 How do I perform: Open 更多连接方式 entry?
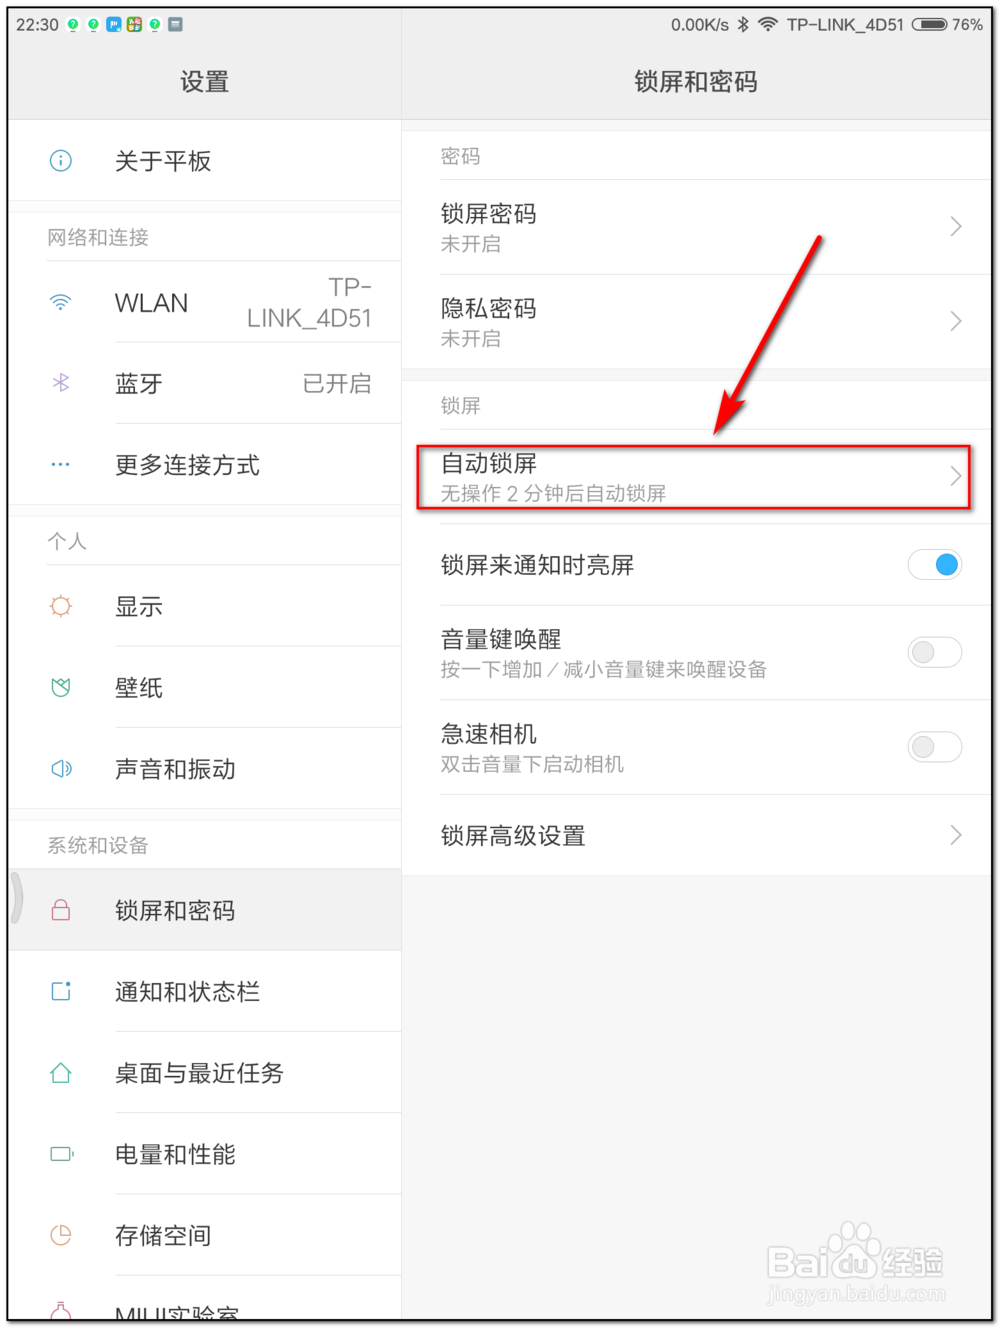coord(187,465)
